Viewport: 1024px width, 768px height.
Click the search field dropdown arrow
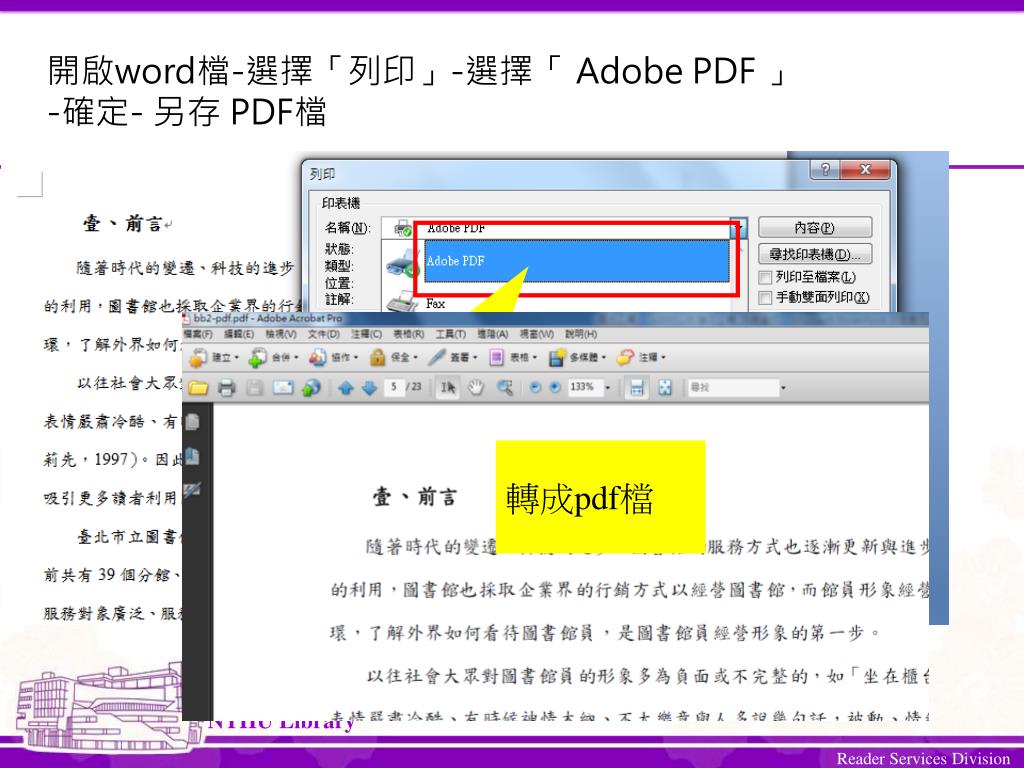pyautogui.click(x=783, y=388)
